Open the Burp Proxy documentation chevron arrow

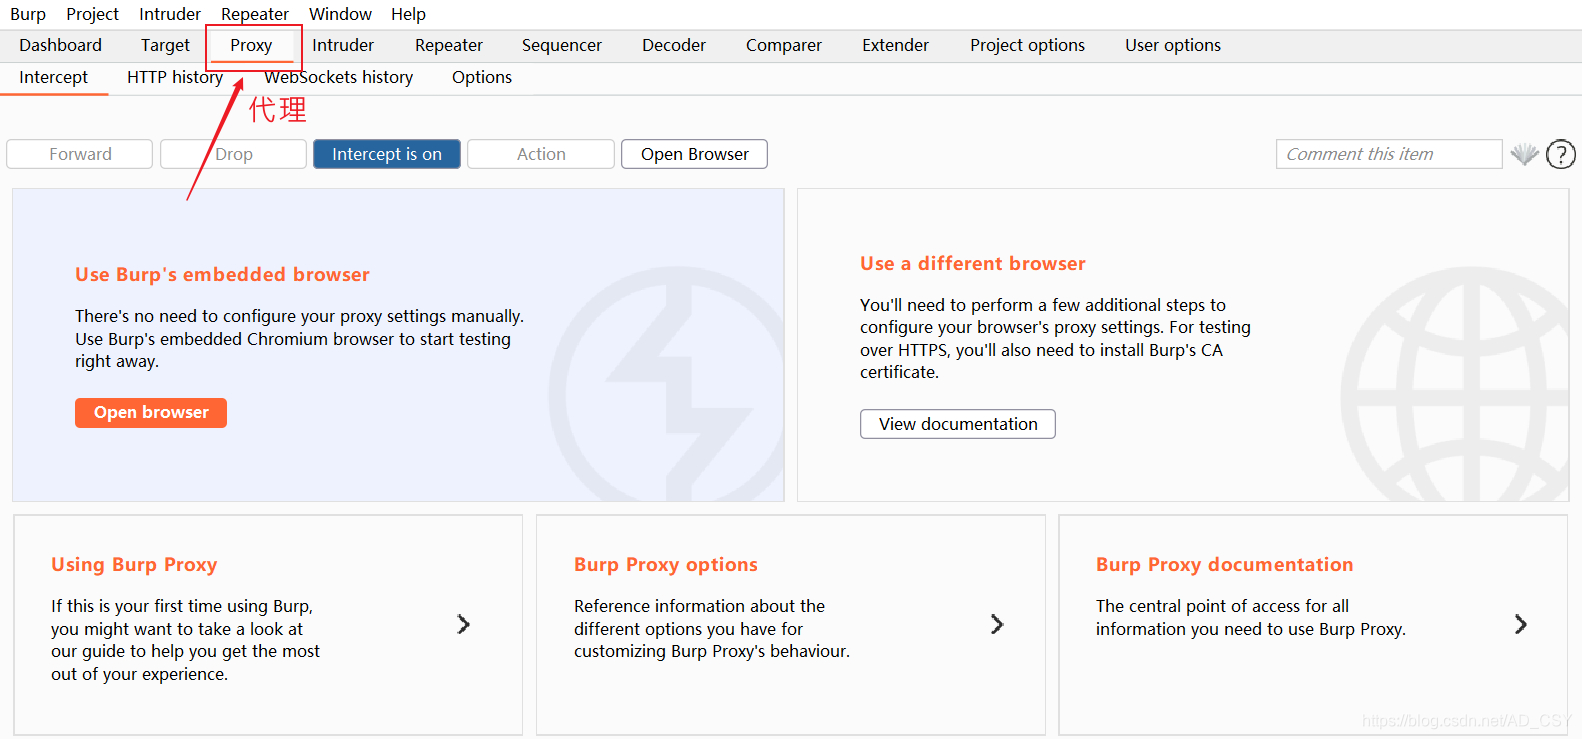click(x=1521, y=624)
